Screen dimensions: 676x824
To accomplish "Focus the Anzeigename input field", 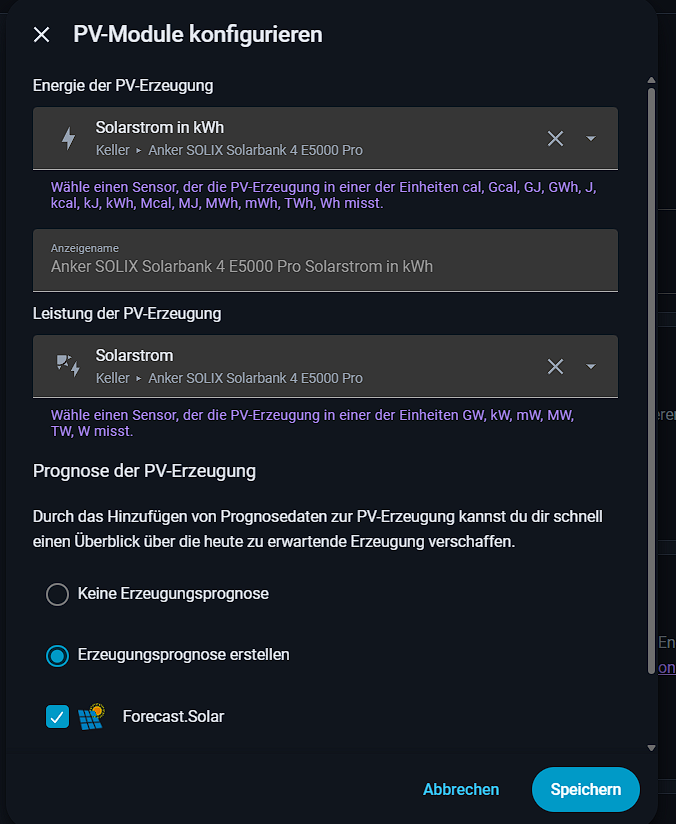I will 325,260.
